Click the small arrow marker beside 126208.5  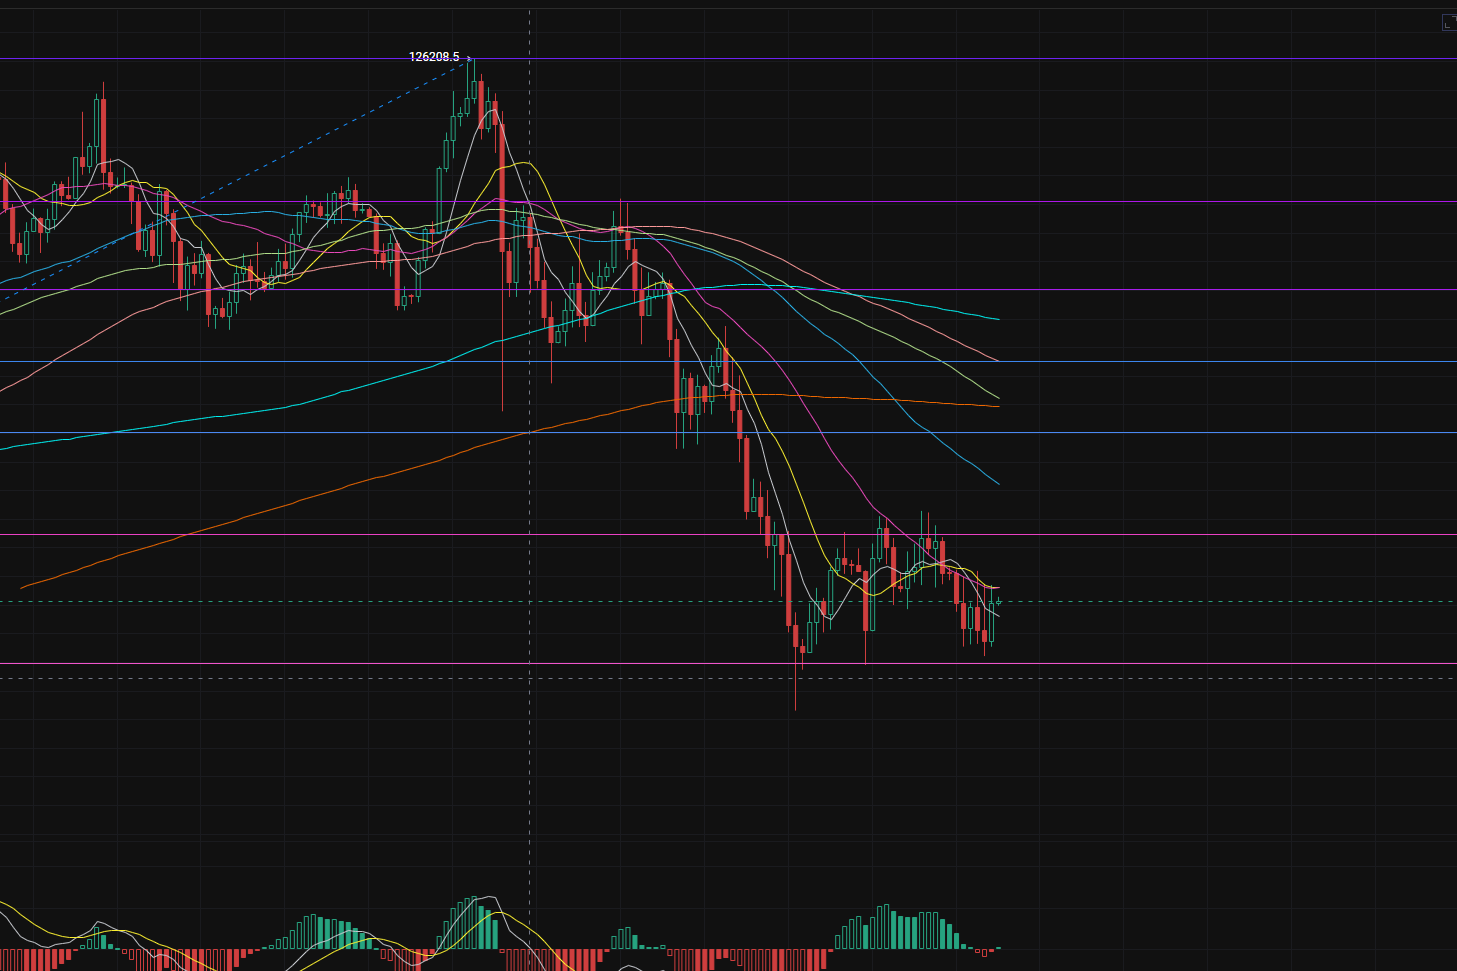click(469, 58)
